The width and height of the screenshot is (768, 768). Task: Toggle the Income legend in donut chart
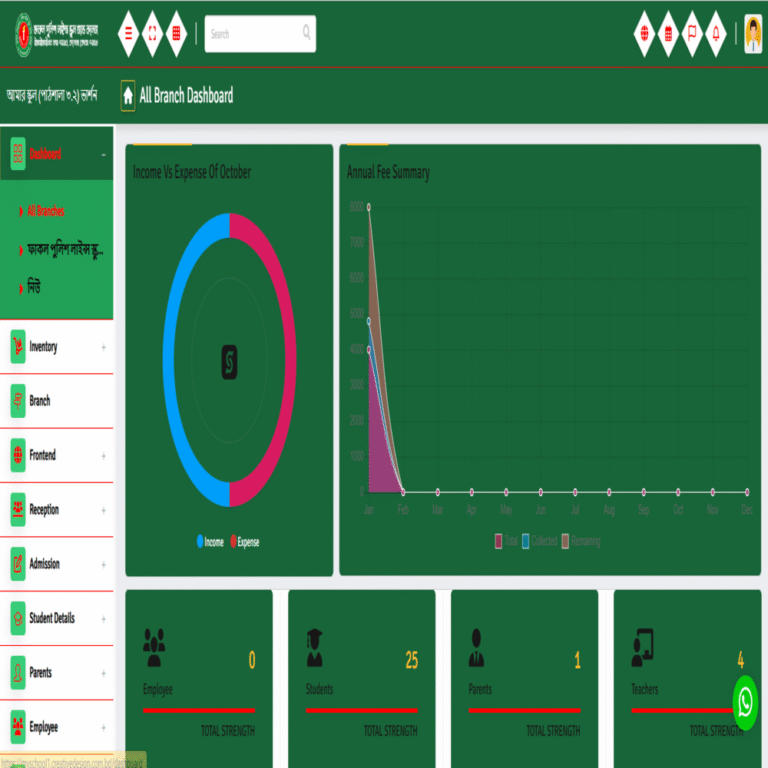211,542
